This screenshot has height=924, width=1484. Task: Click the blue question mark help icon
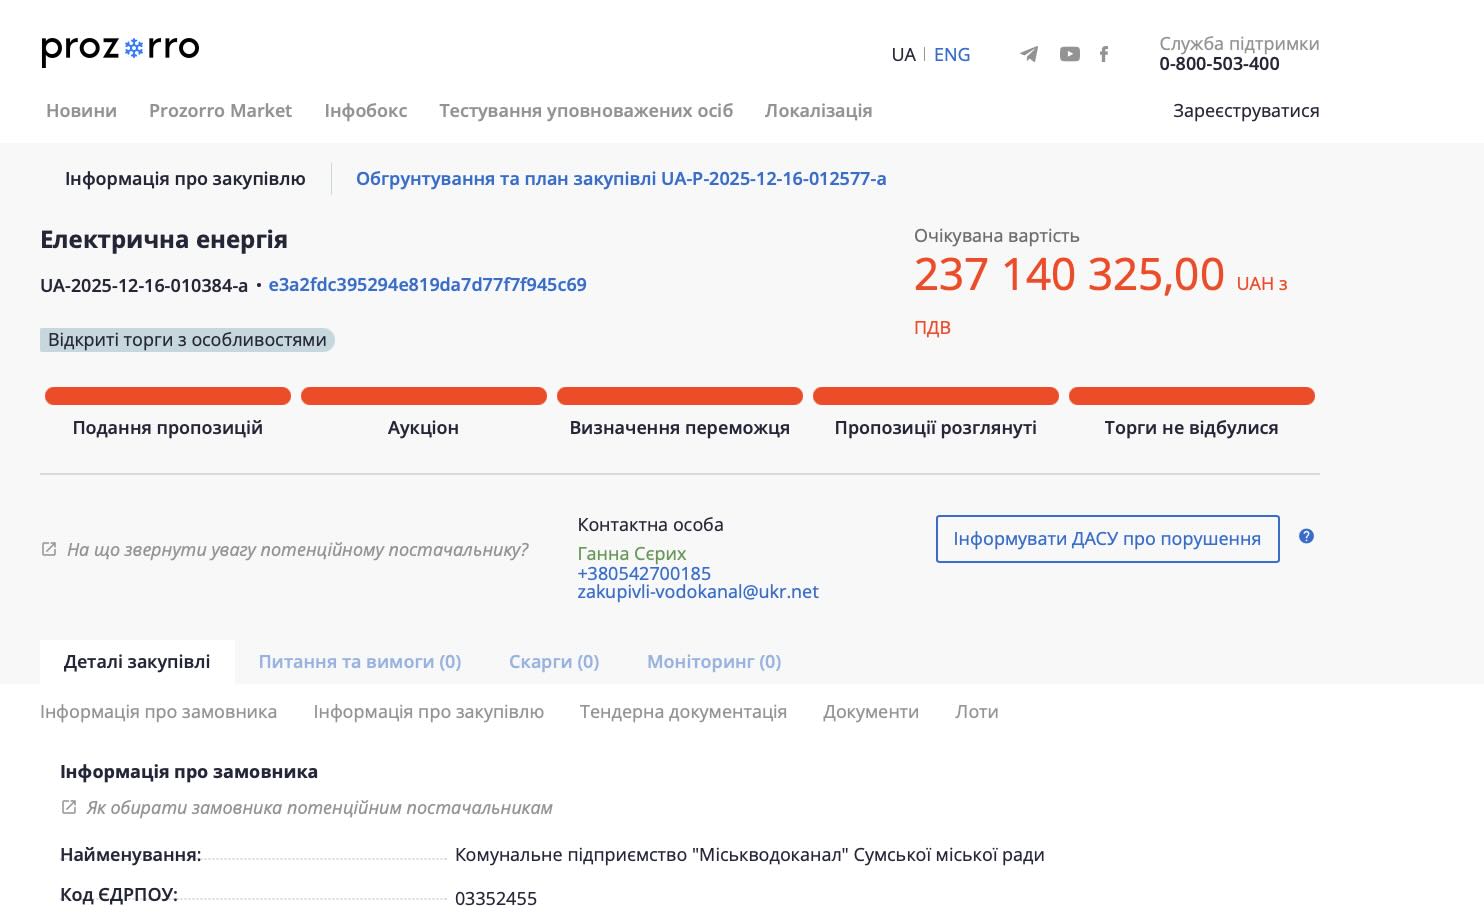[x=1306, y=537]
